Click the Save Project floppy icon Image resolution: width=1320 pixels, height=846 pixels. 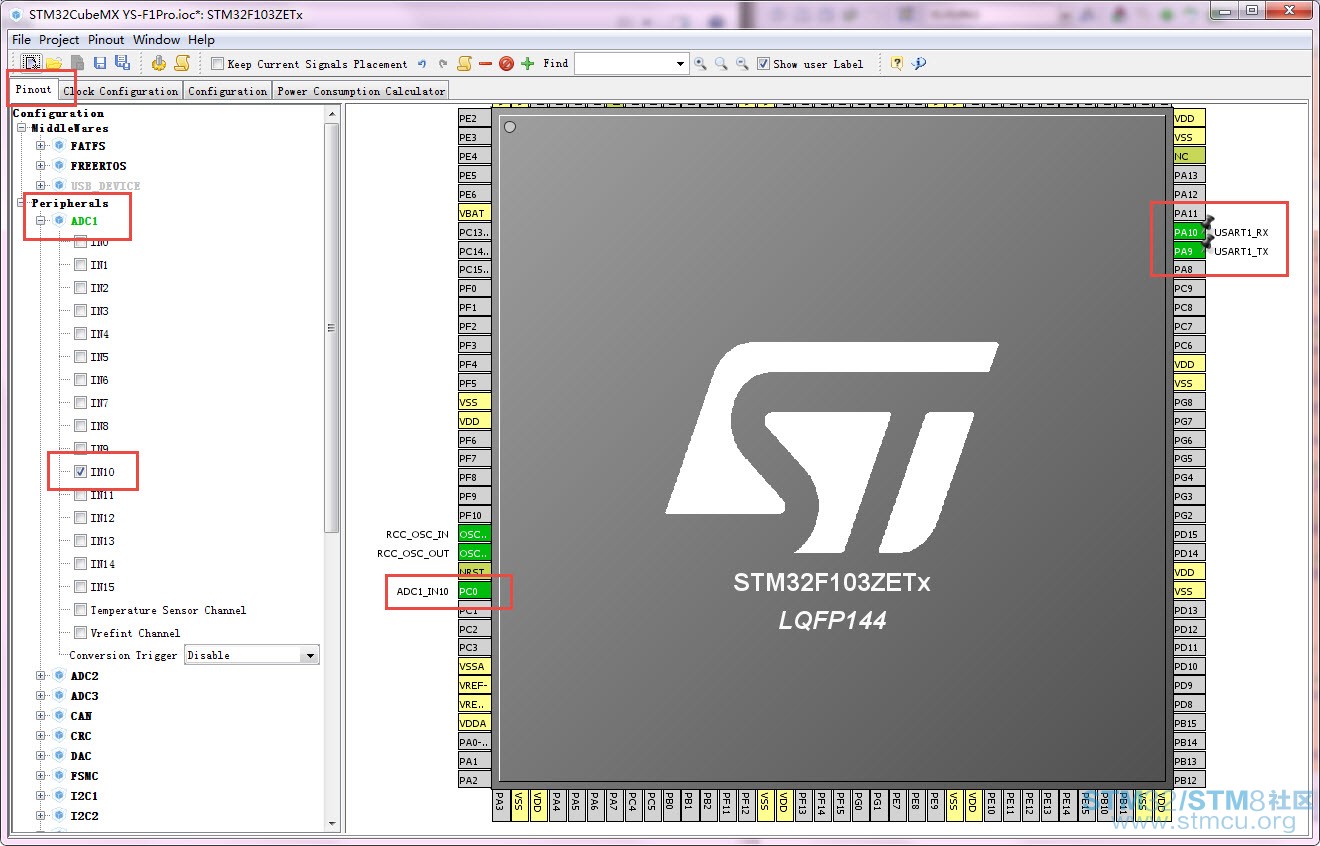100,63
